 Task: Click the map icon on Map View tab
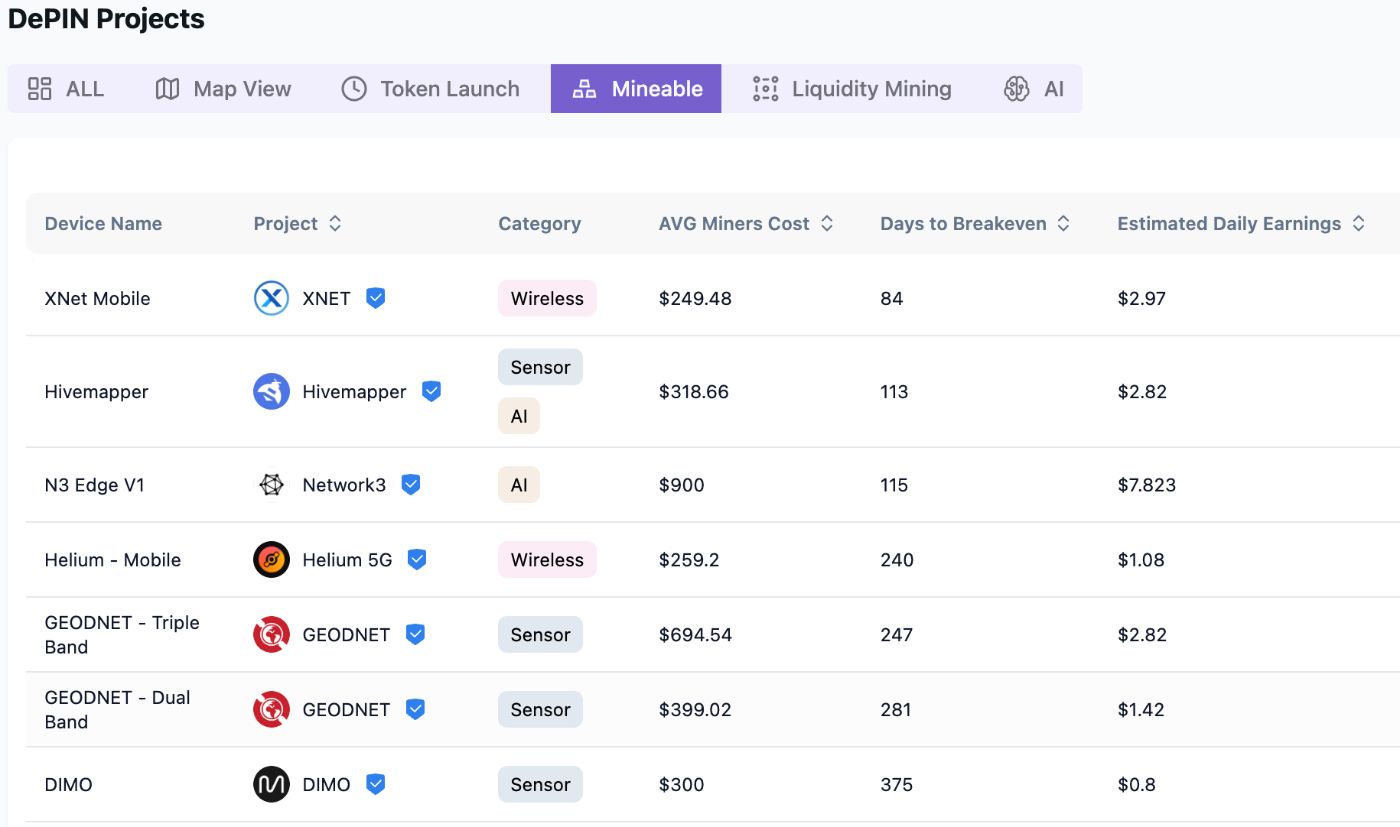(x=167, y=89)
